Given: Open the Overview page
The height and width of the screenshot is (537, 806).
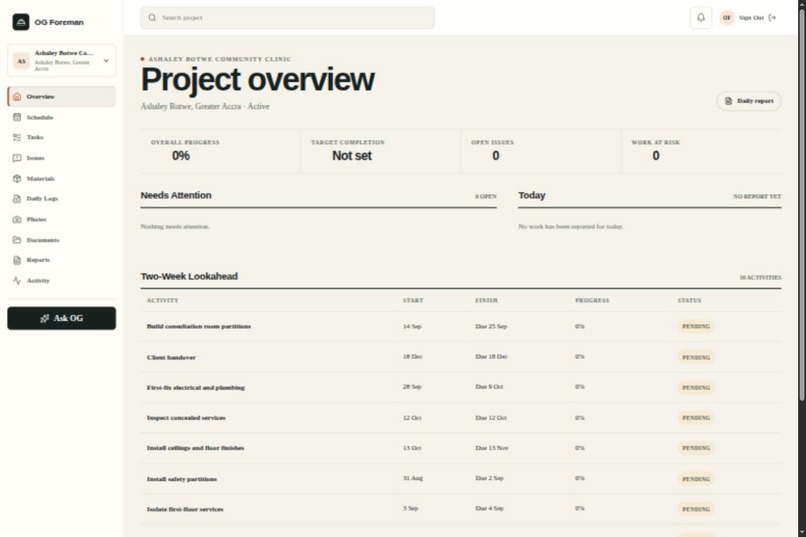Looking at the screenshot, I should [x=62, y=97].
